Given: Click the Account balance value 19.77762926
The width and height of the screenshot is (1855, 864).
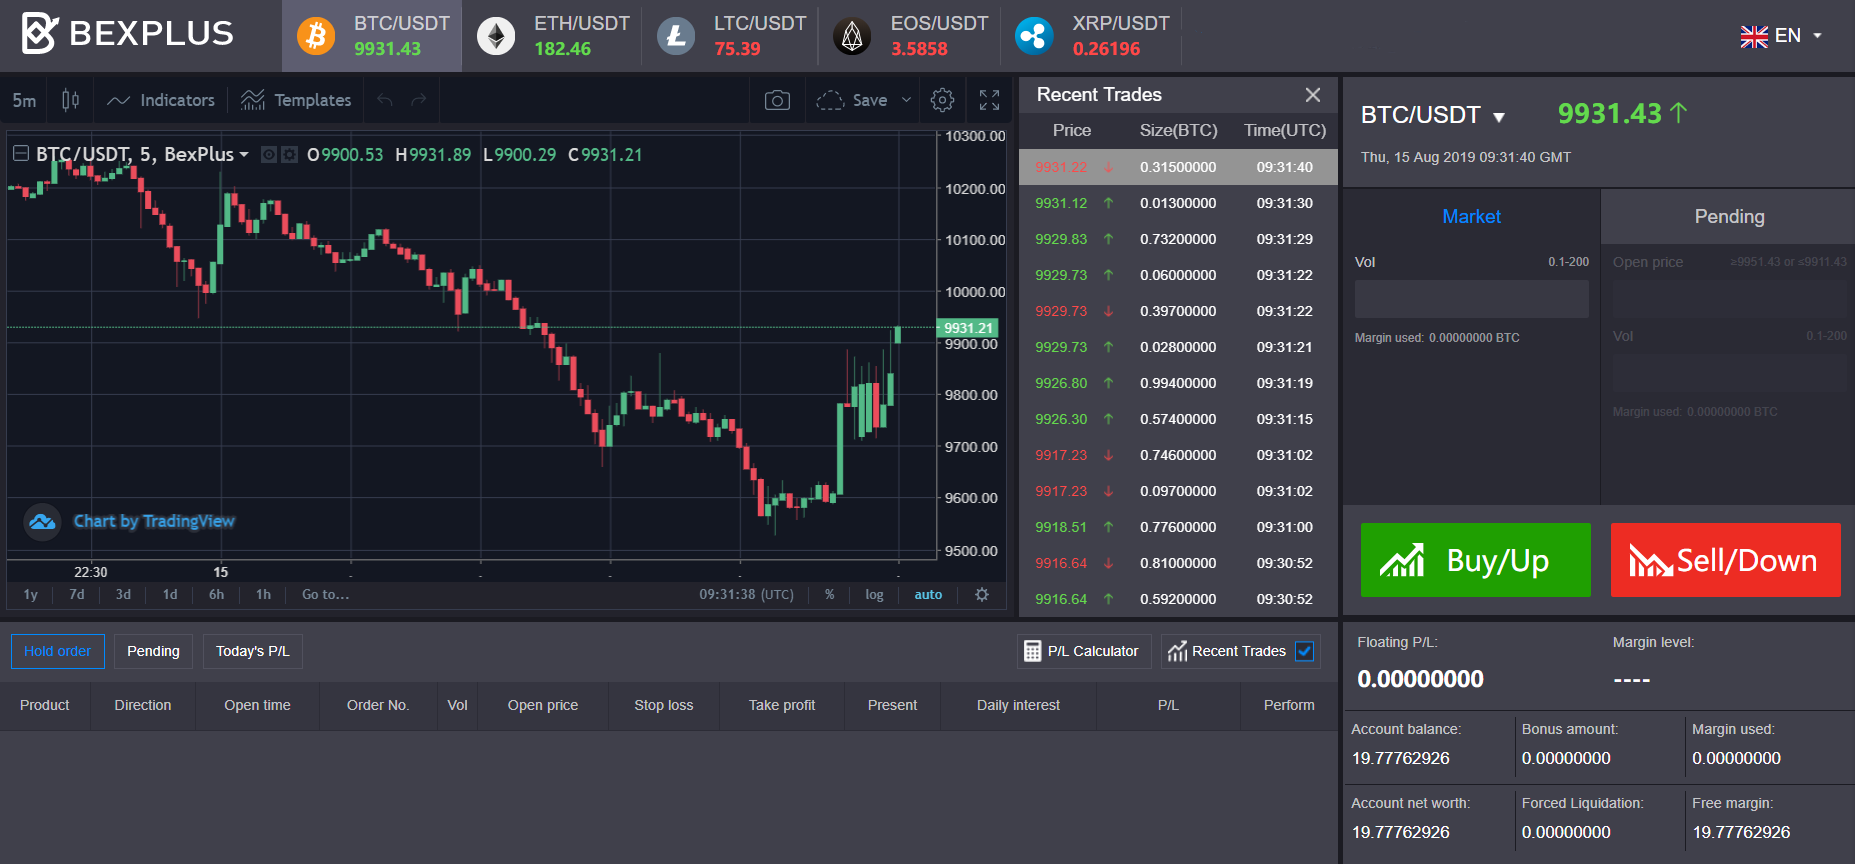Looking at the screenshot, I should (1400, 758).
